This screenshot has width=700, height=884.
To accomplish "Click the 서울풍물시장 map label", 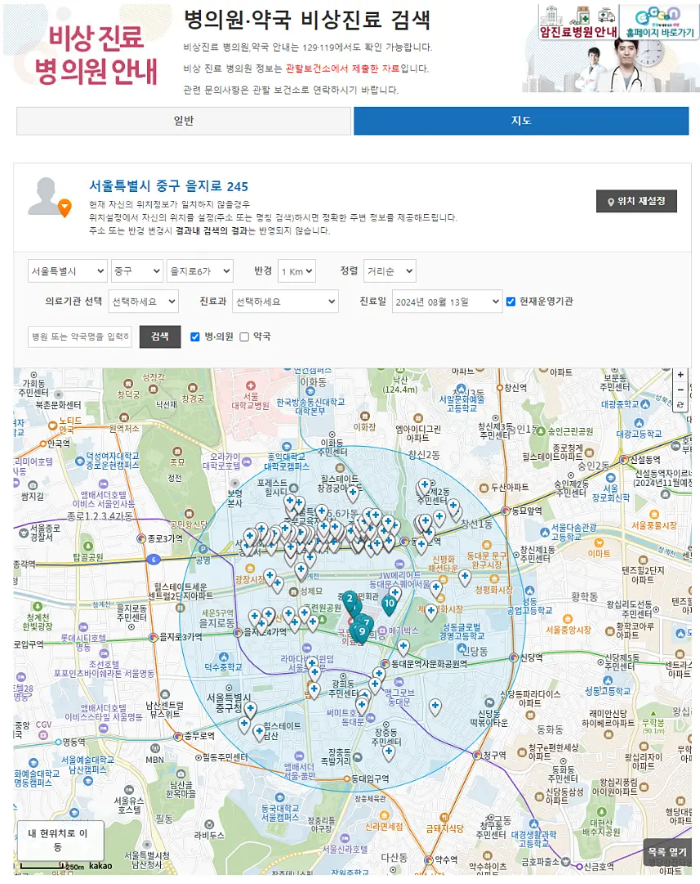I will 654,525.
